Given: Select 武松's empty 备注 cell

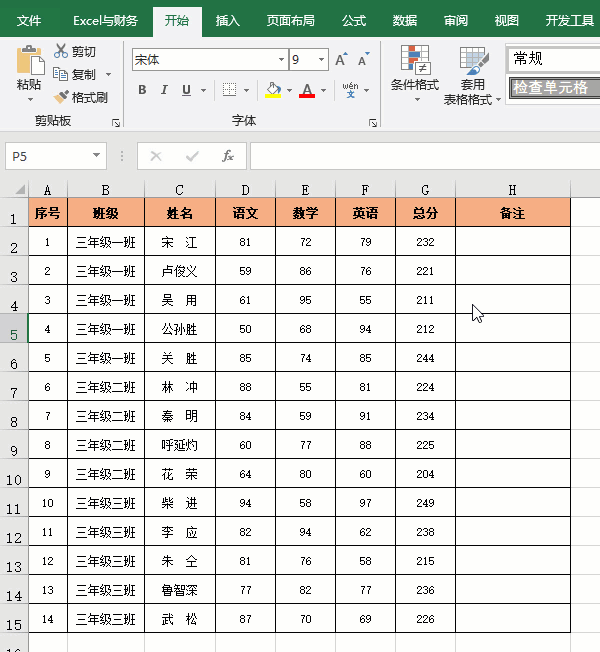Looking at the screenshot, I should [x=513, y=618].
